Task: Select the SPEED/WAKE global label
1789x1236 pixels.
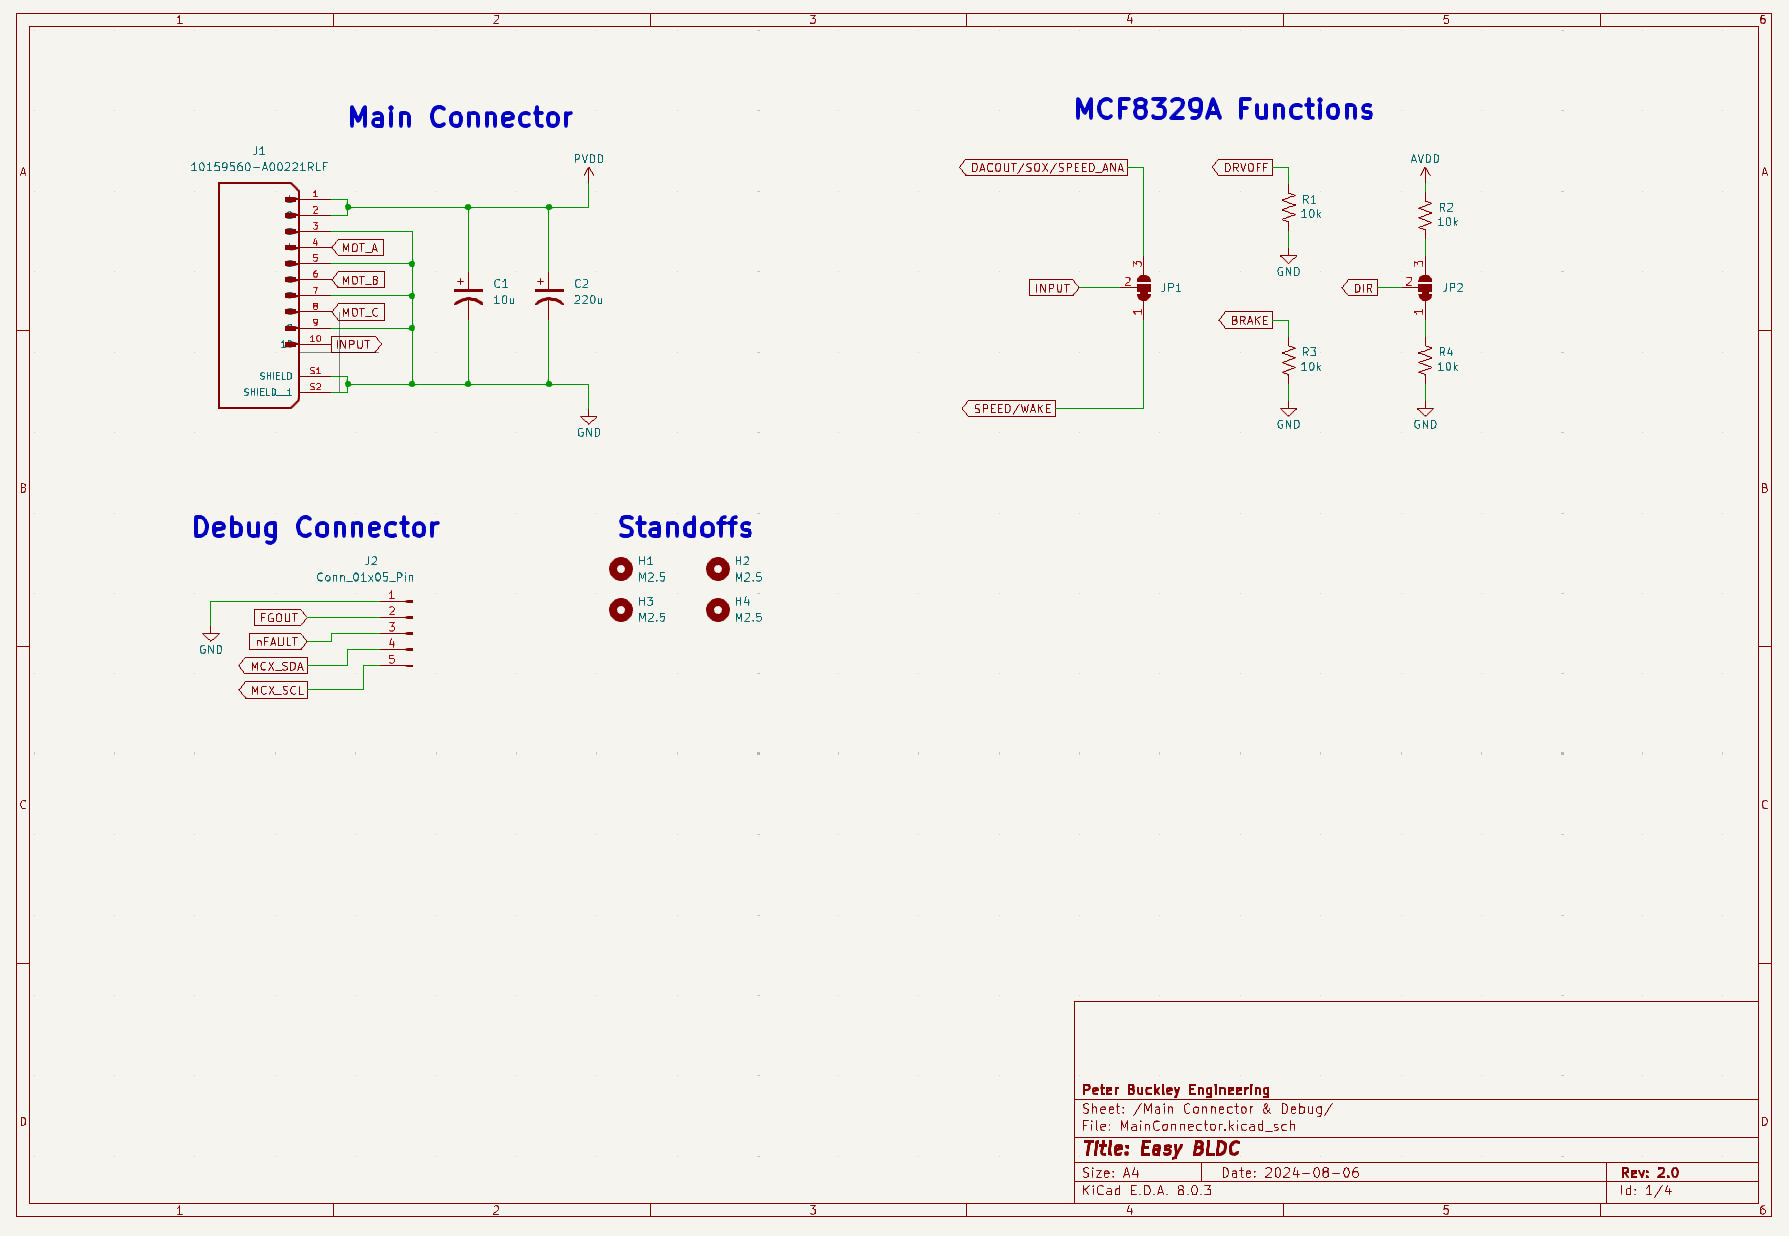Action: click(x=1009, y=408)
